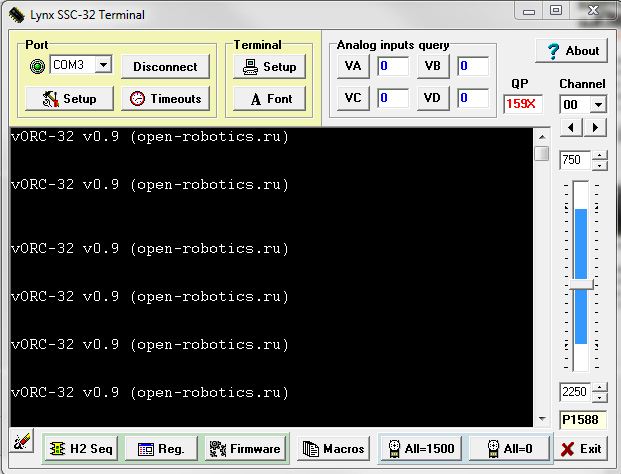Open the About dialog
621x474 pixels.
(571, 51)
